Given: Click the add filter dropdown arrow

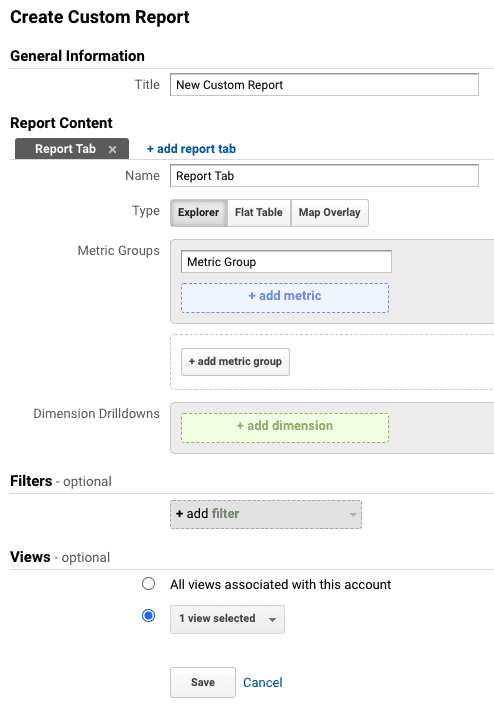Looking at the screenshot, I should point(353,515).
